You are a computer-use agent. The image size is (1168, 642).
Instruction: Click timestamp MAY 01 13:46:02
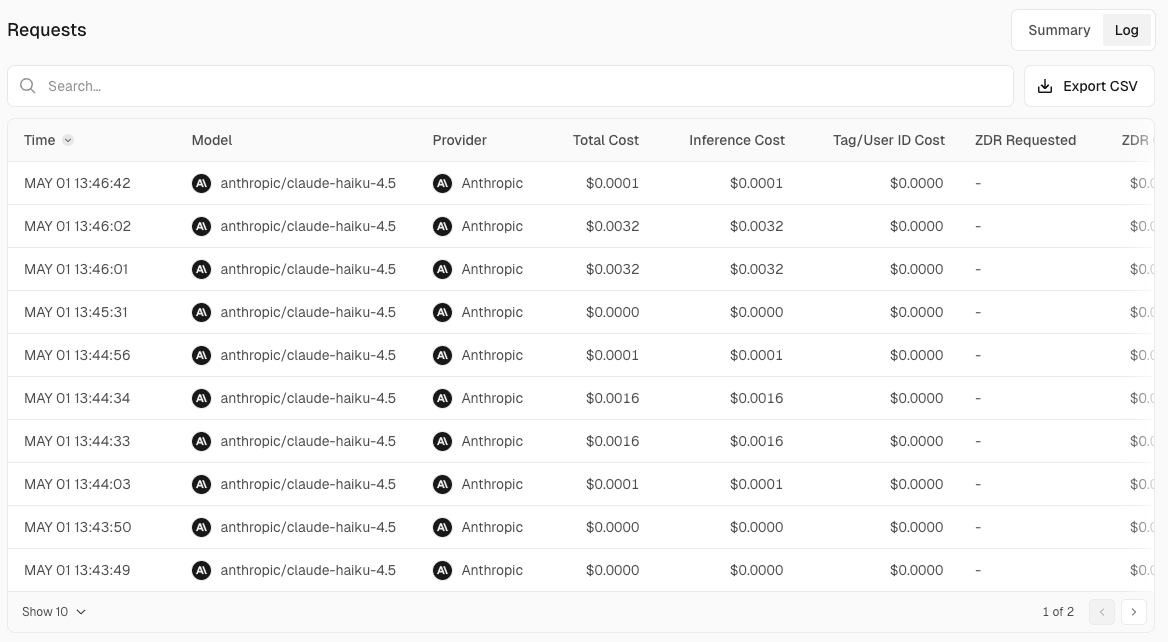point(77,226)
